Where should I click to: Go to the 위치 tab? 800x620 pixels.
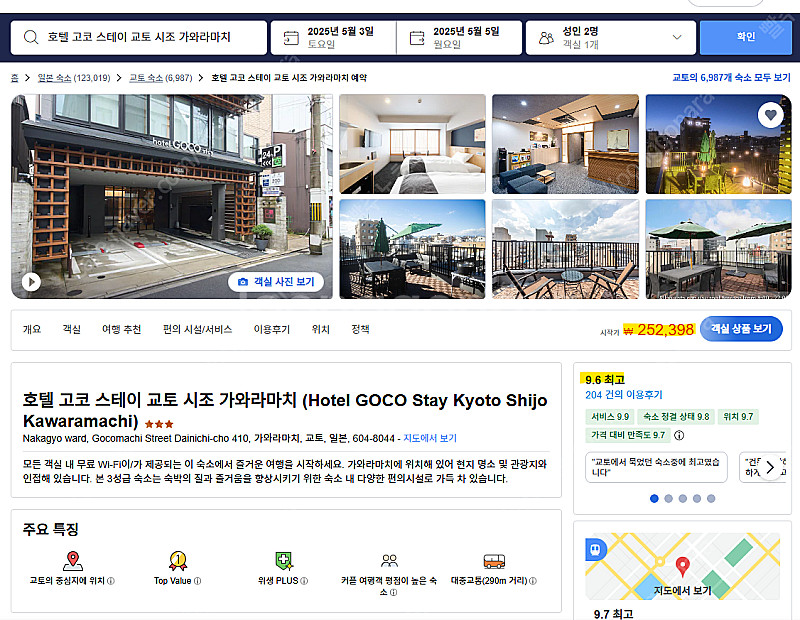pyautogui.click(x=320, y=330)
